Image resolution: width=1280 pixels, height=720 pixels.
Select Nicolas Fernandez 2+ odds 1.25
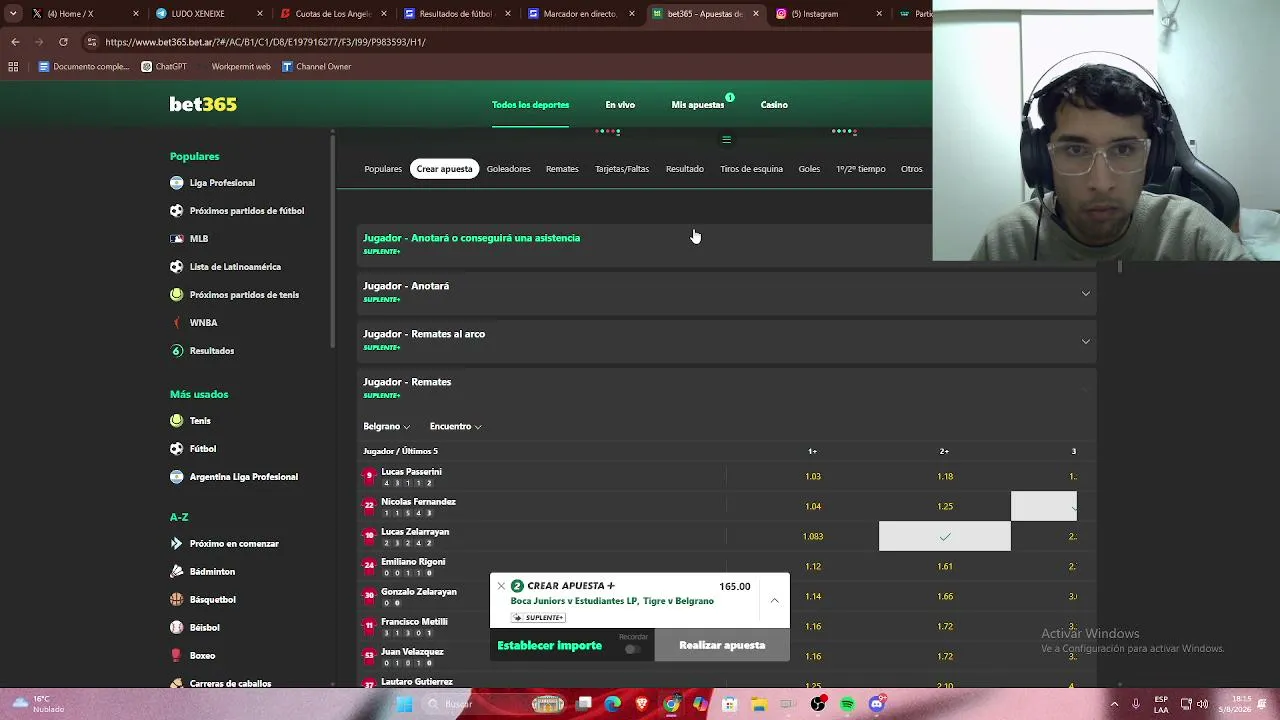point(945,506)
